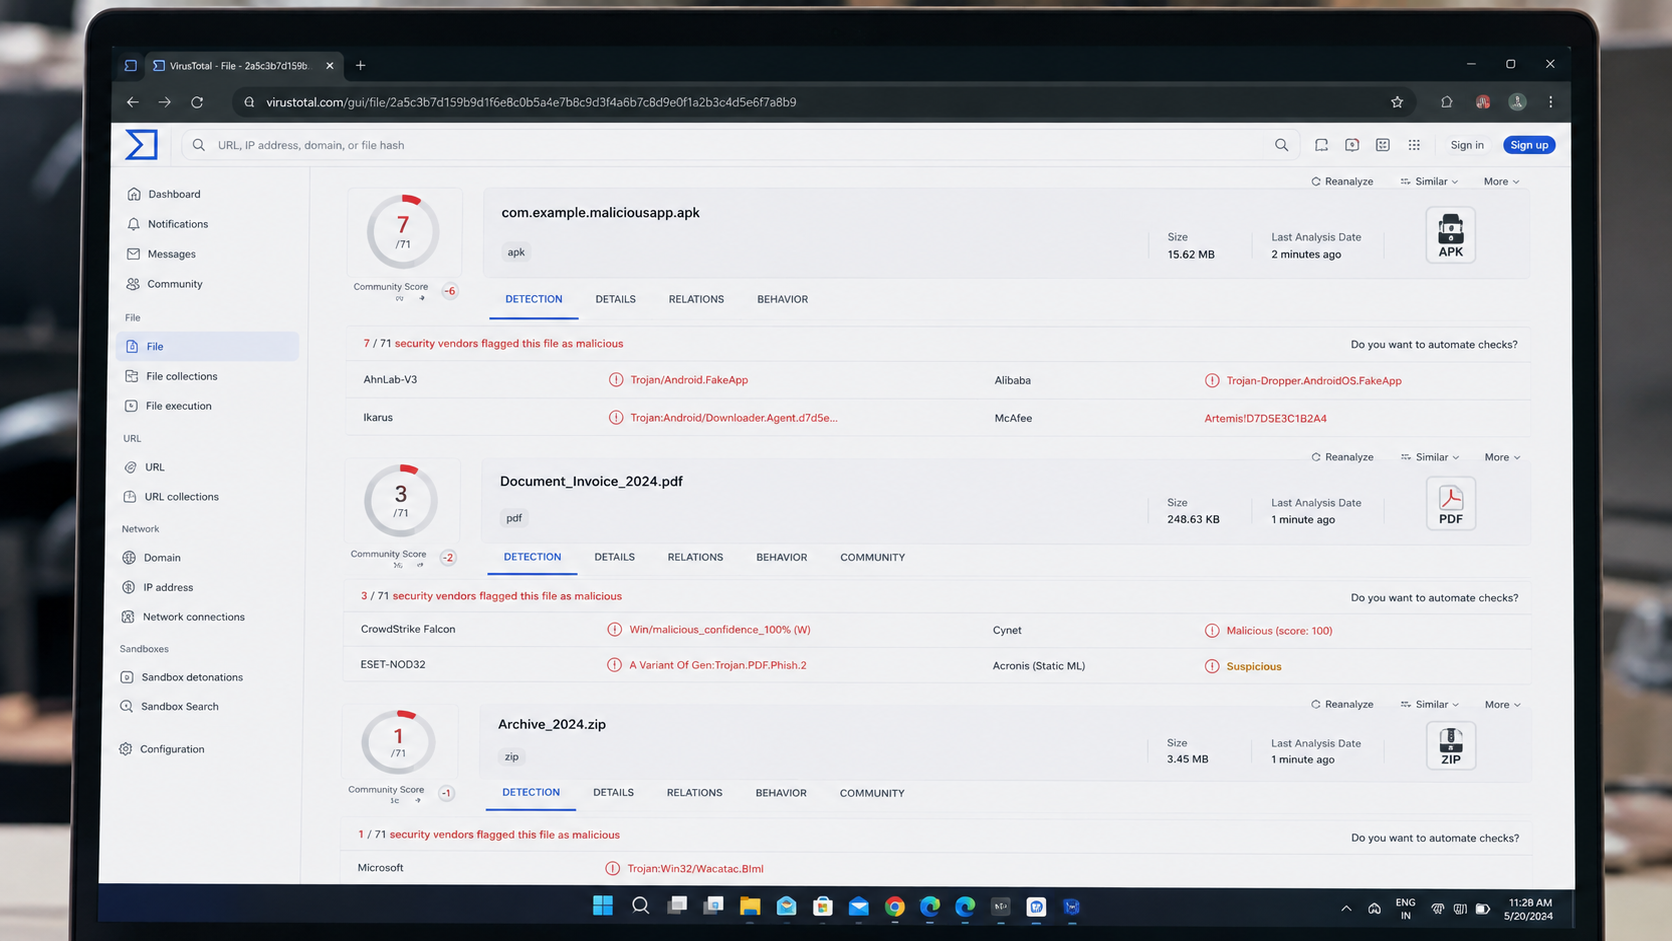
Task: Click the Sign in button
Action: pyautogui.click(x=1467, y=145)
